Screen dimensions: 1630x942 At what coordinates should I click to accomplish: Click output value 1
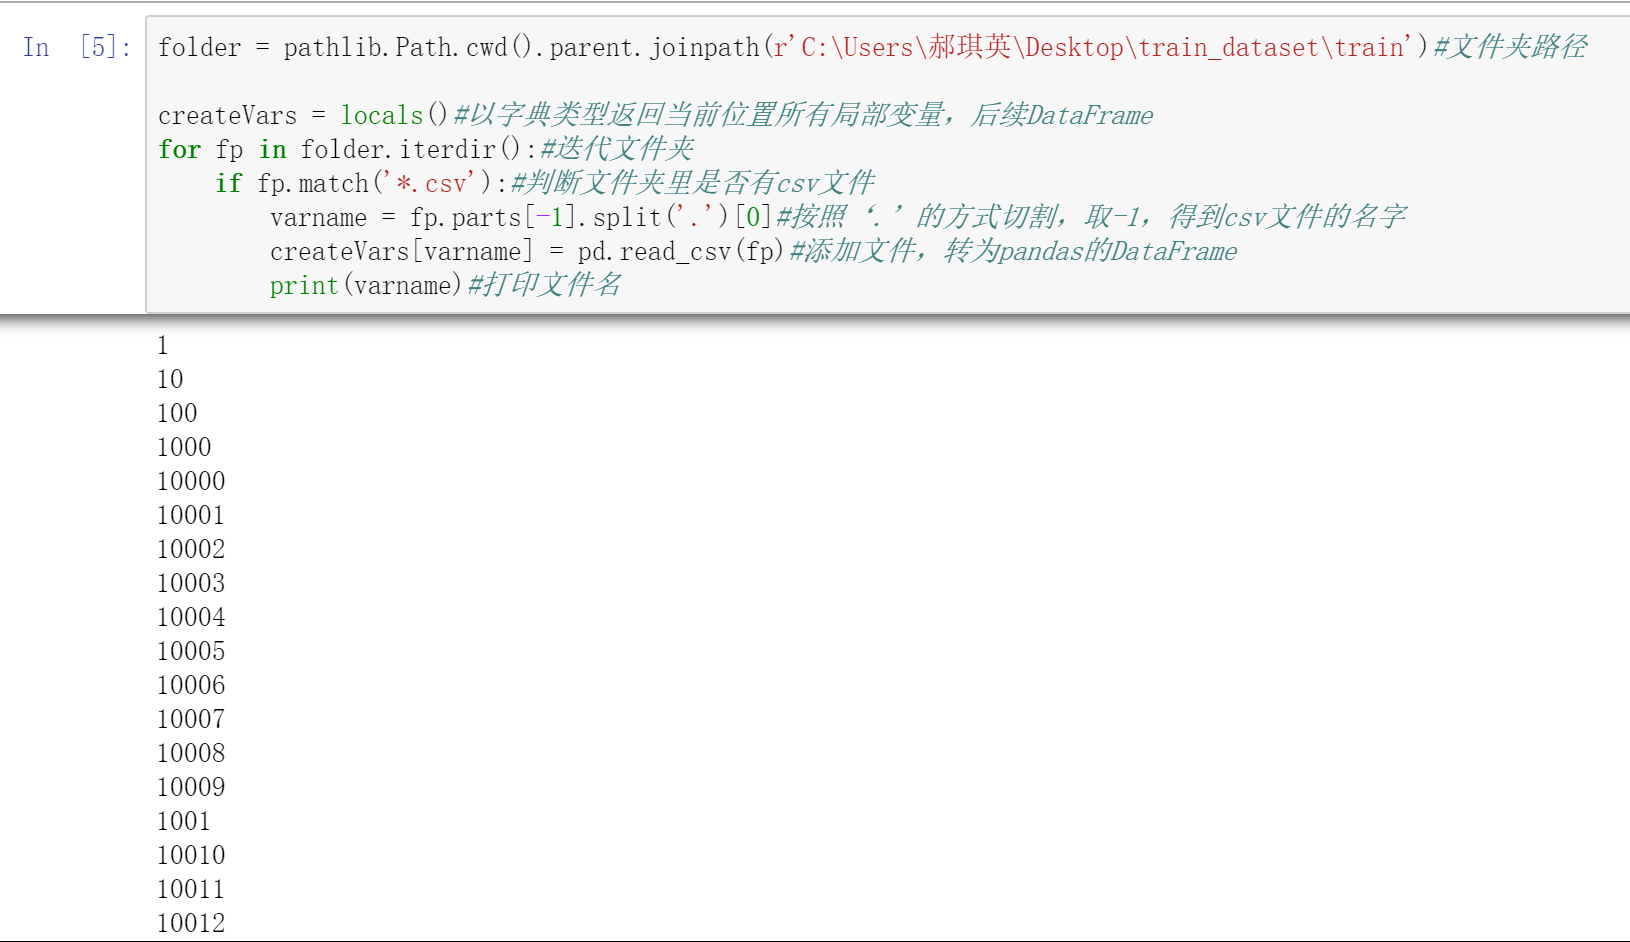[x=163, y=345]
